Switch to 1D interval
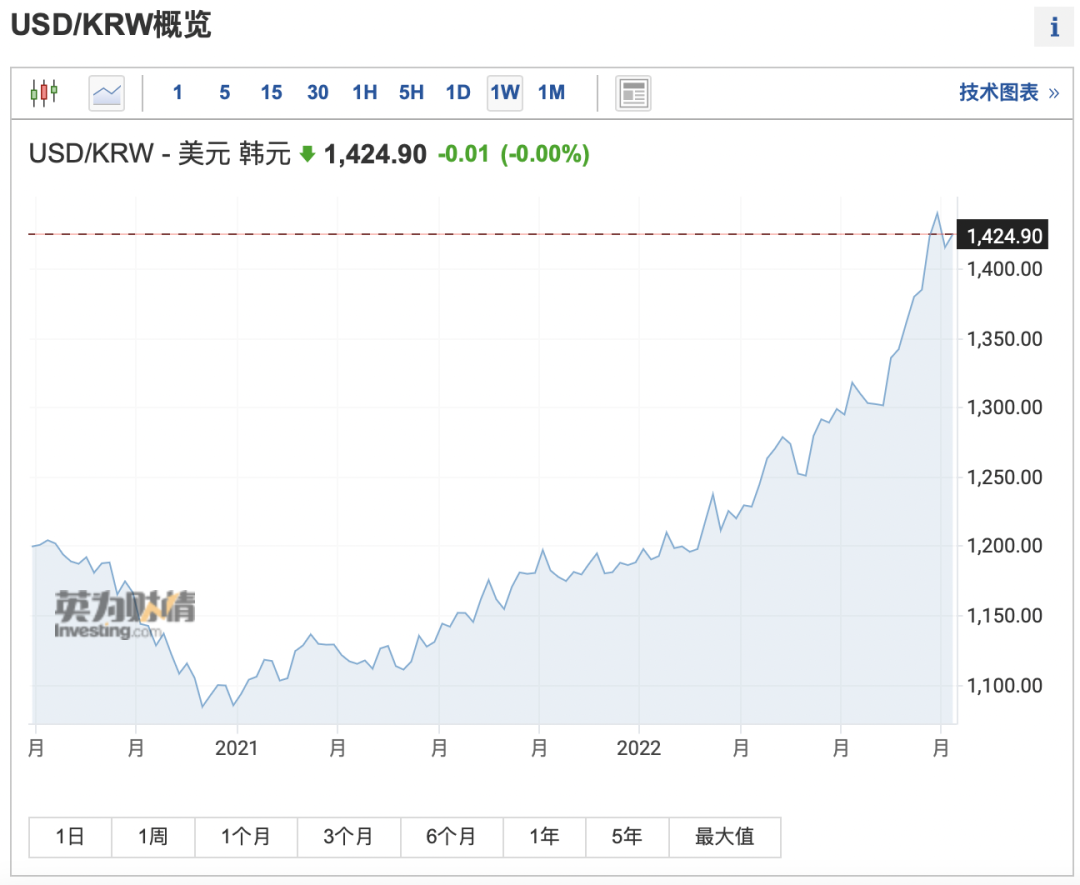Image resolution: width=1080 pixels, height=885 pixels. [458, 92]
